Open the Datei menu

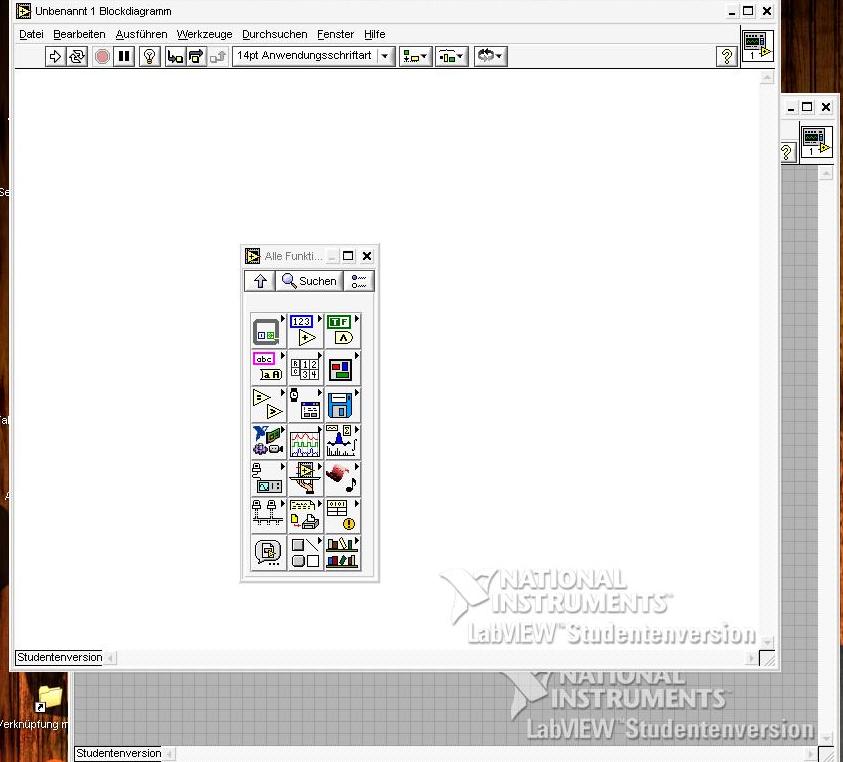point(31,34)
